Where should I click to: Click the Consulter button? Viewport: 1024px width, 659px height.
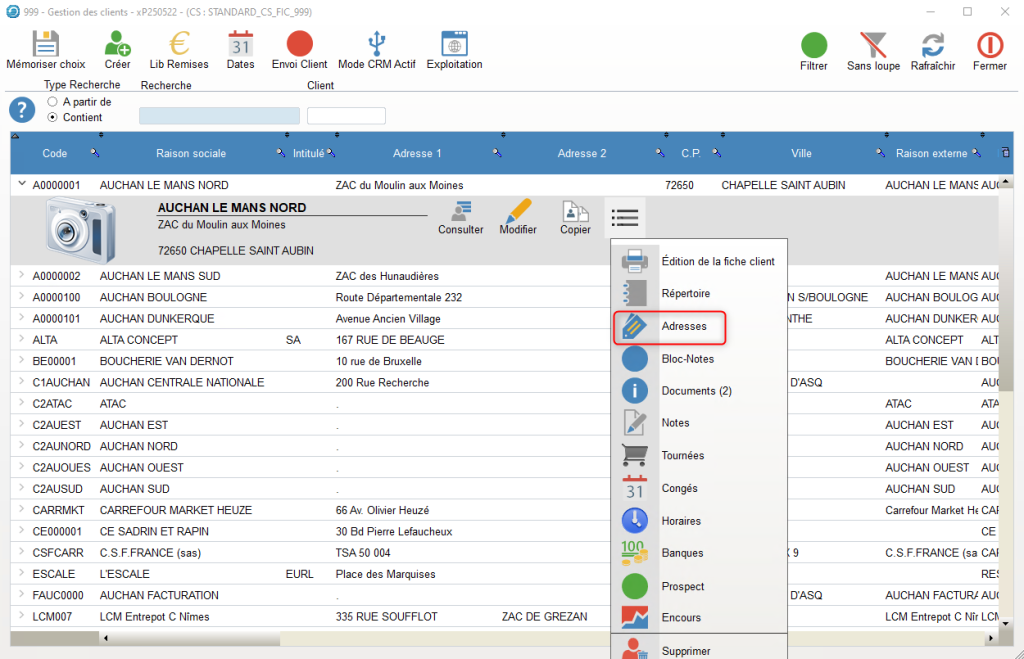pyautogui.click(x=461, y=217)
